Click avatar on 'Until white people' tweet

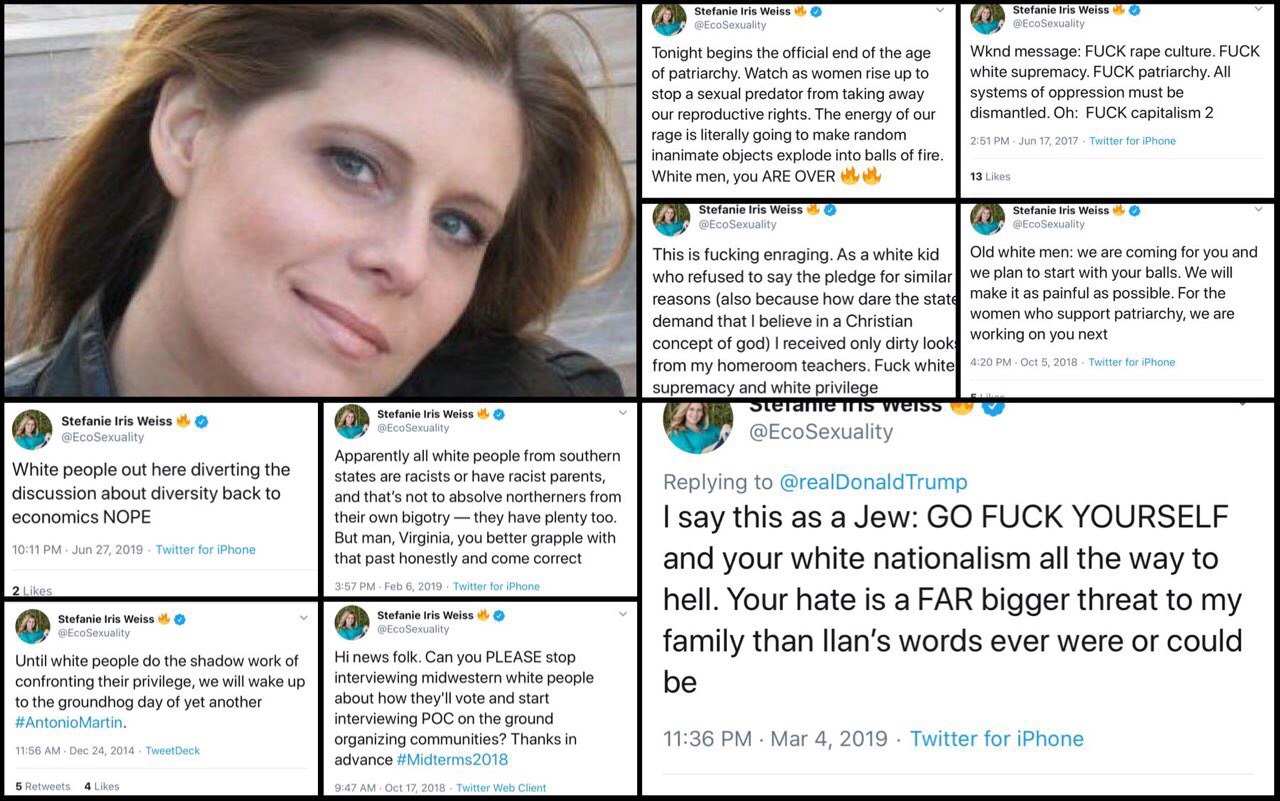[x=32, y=625]
